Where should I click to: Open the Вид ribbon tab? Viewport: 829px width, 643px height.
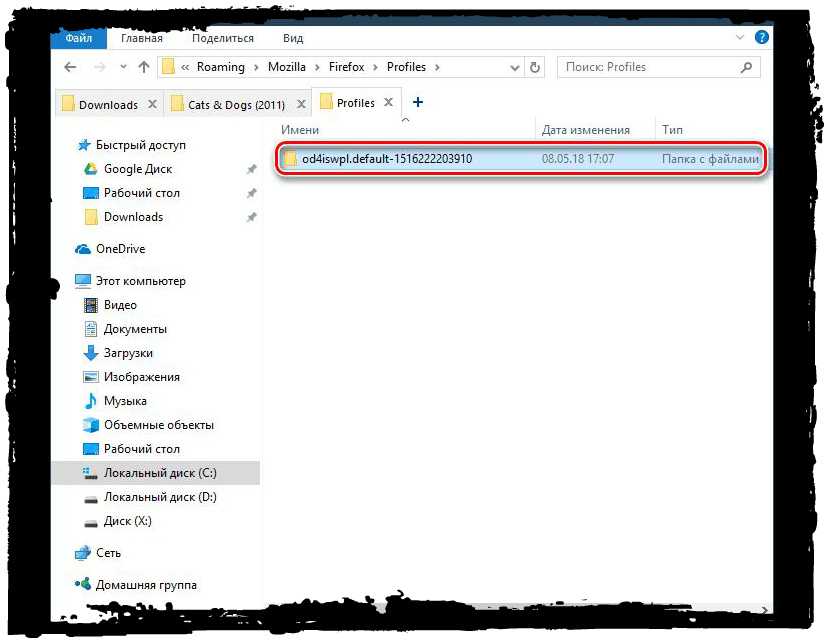292,38
